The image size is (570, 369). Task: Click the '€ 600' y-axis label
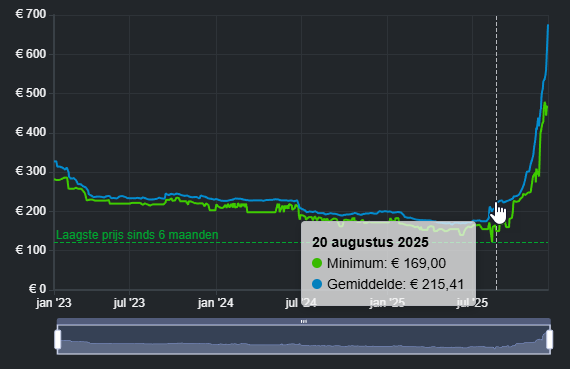coord(31,54)
